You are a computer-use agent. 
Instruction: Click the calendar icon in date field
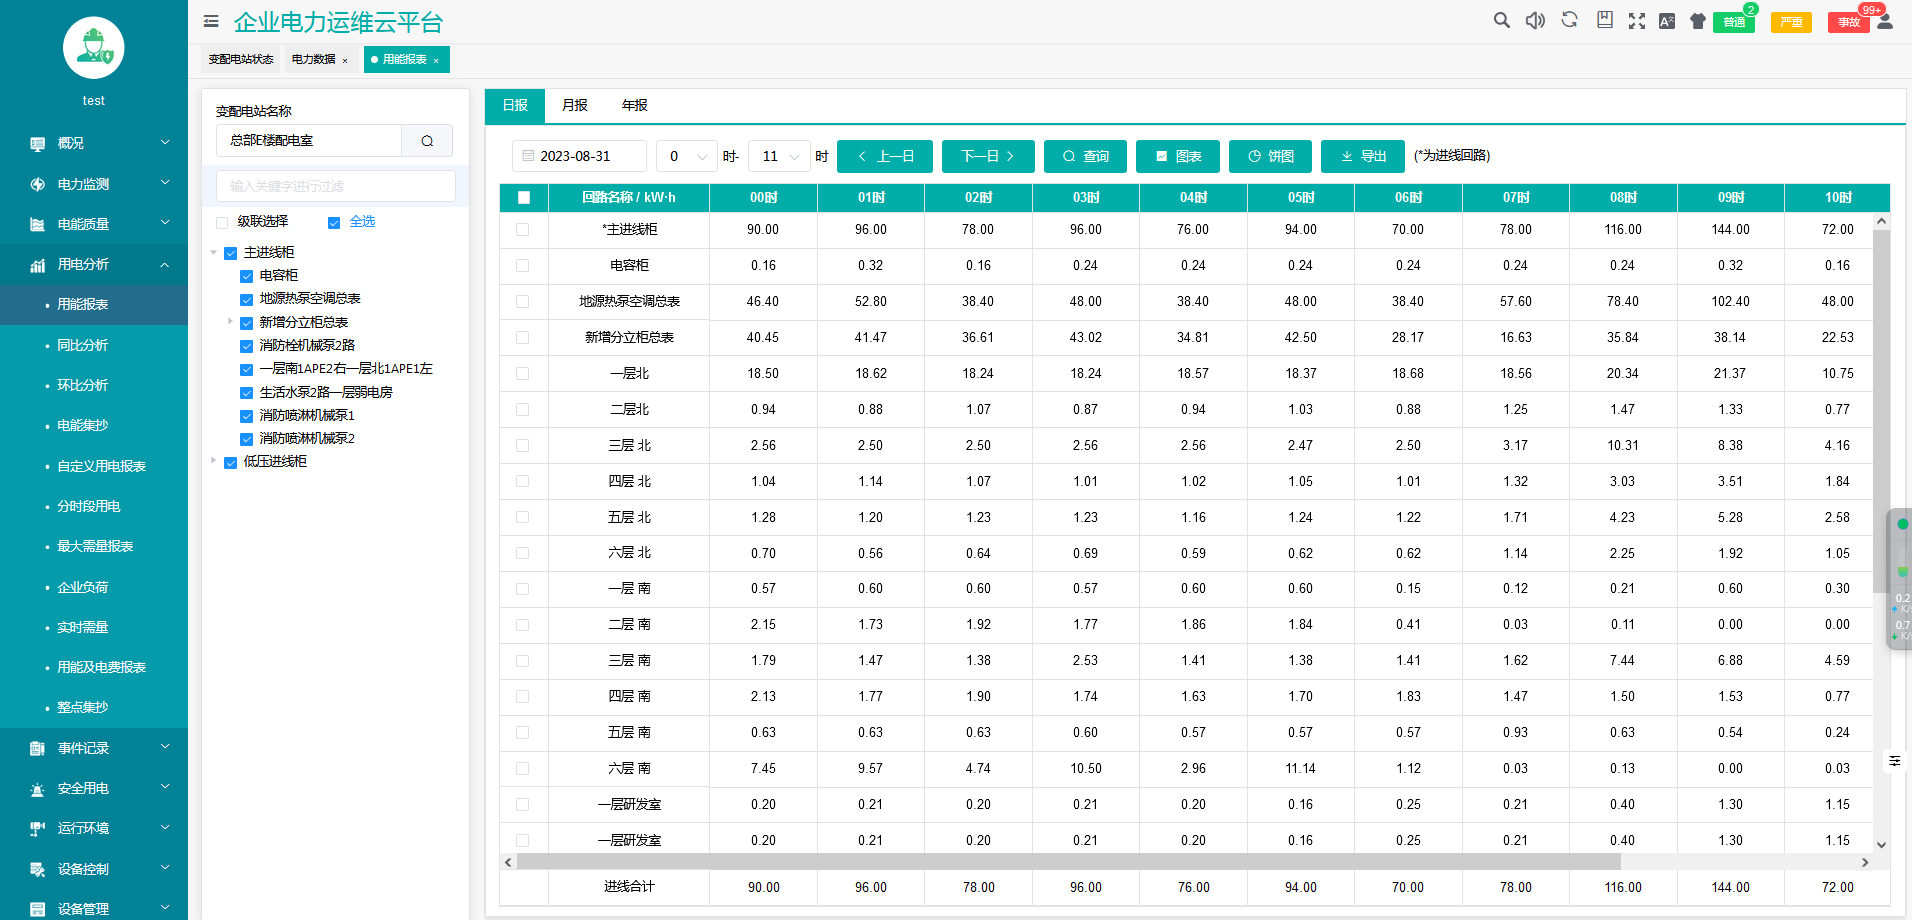528,156
